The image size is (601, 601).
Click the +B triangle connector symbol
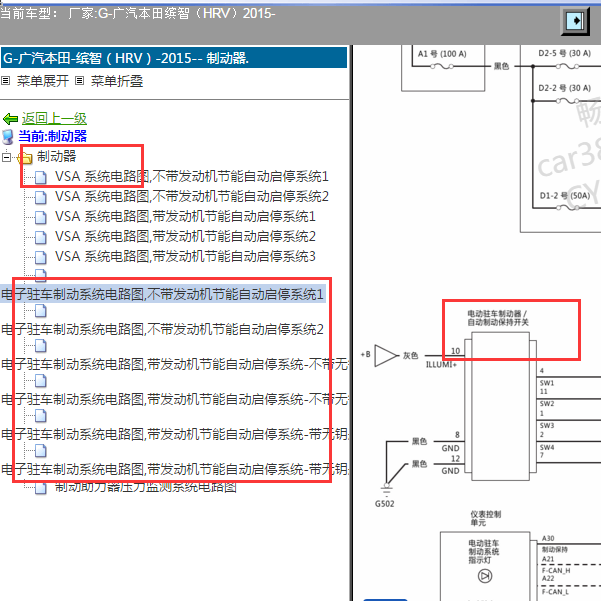pos(386,356)
